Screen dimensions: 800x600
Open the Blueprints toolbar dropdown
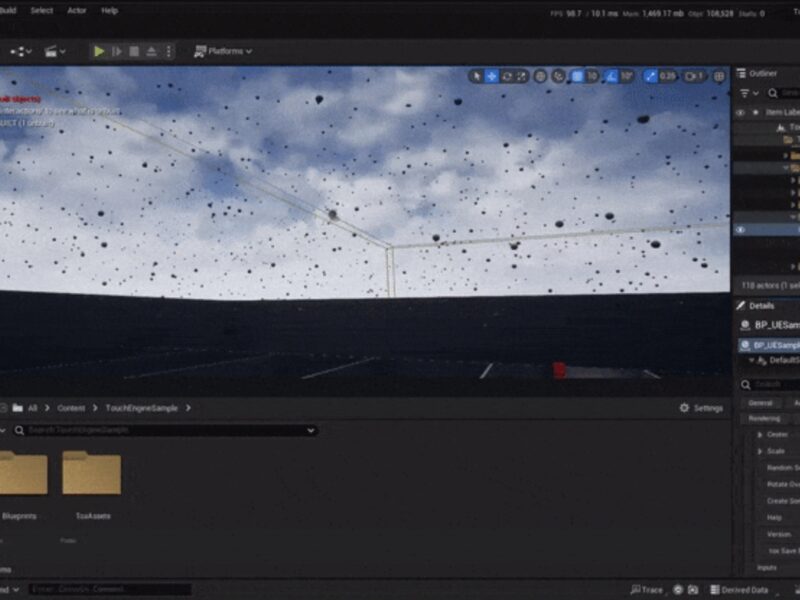pyautogui.click(x=21, y=51)
